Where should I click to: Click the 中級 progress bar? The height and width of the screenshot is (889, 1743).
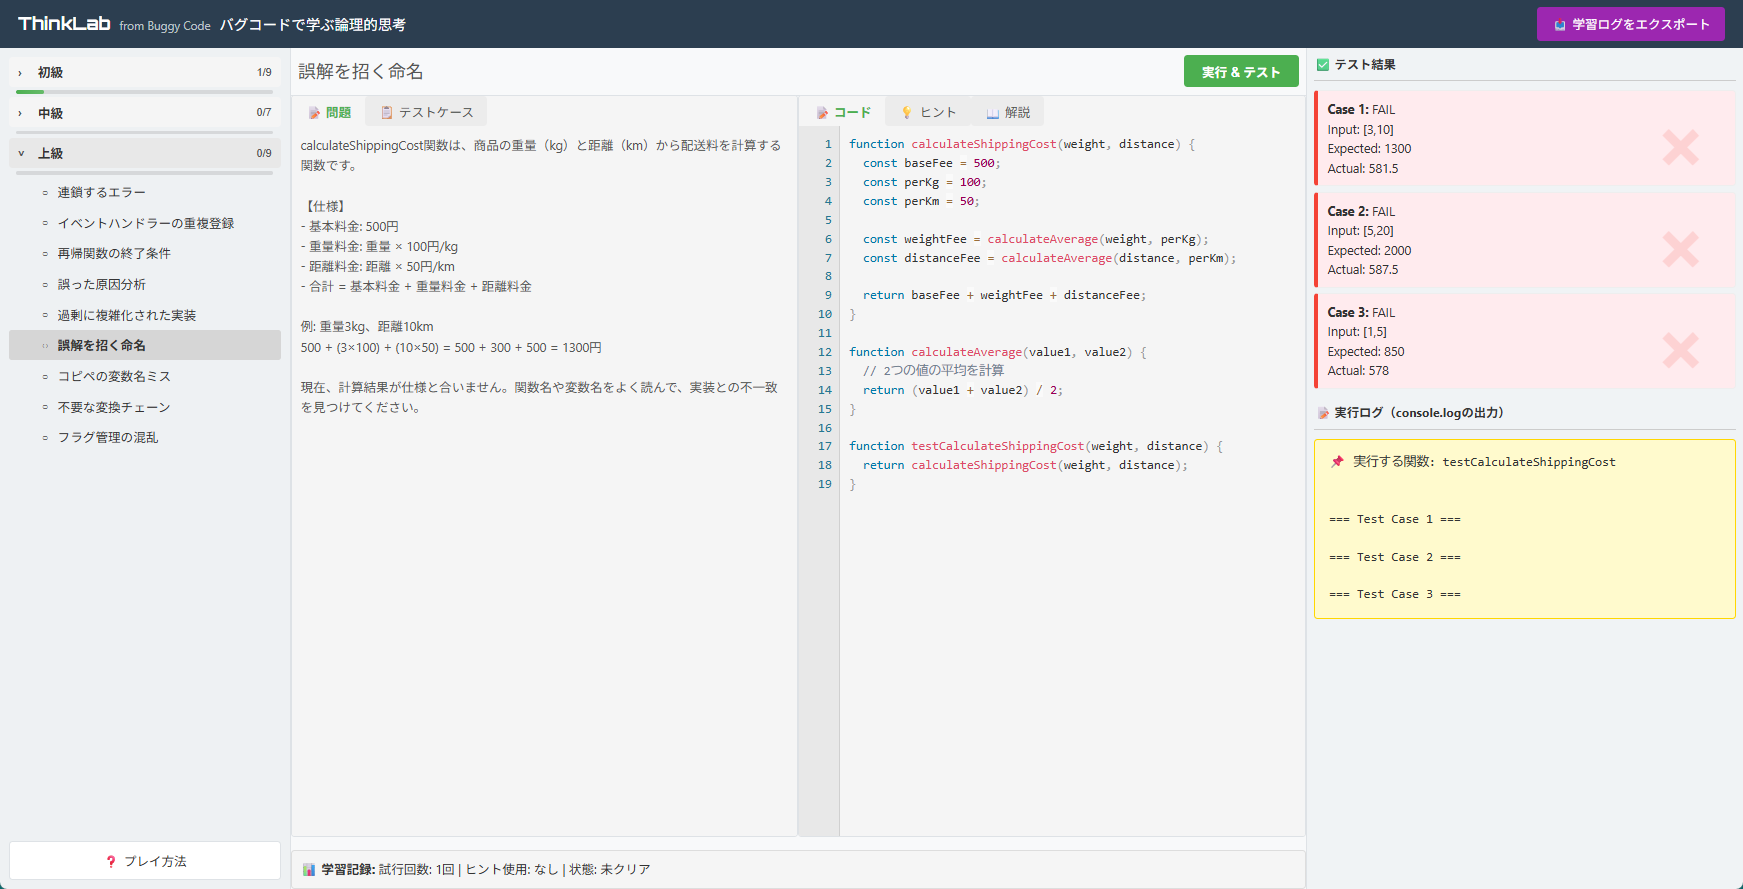[x=144, y=132]
